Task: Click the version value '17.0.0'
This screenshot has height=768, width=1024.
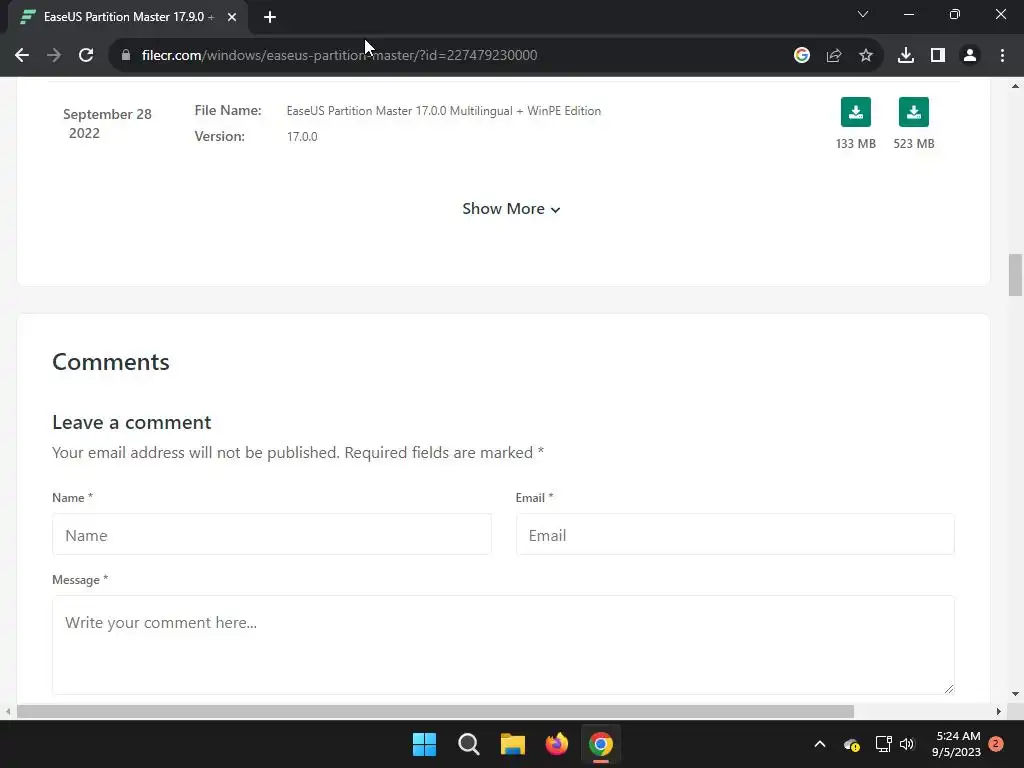Action: (302, 136)
